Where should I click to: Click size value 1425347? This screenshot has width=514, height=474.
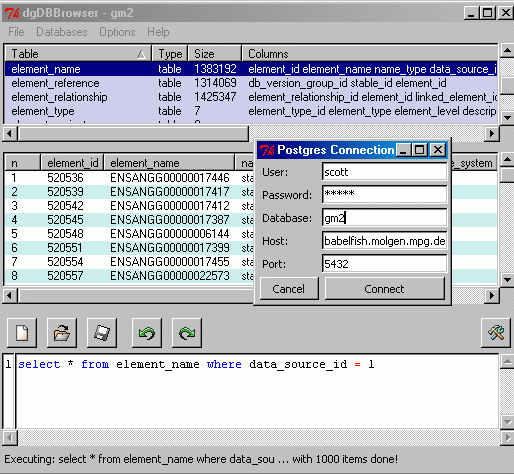215,97
